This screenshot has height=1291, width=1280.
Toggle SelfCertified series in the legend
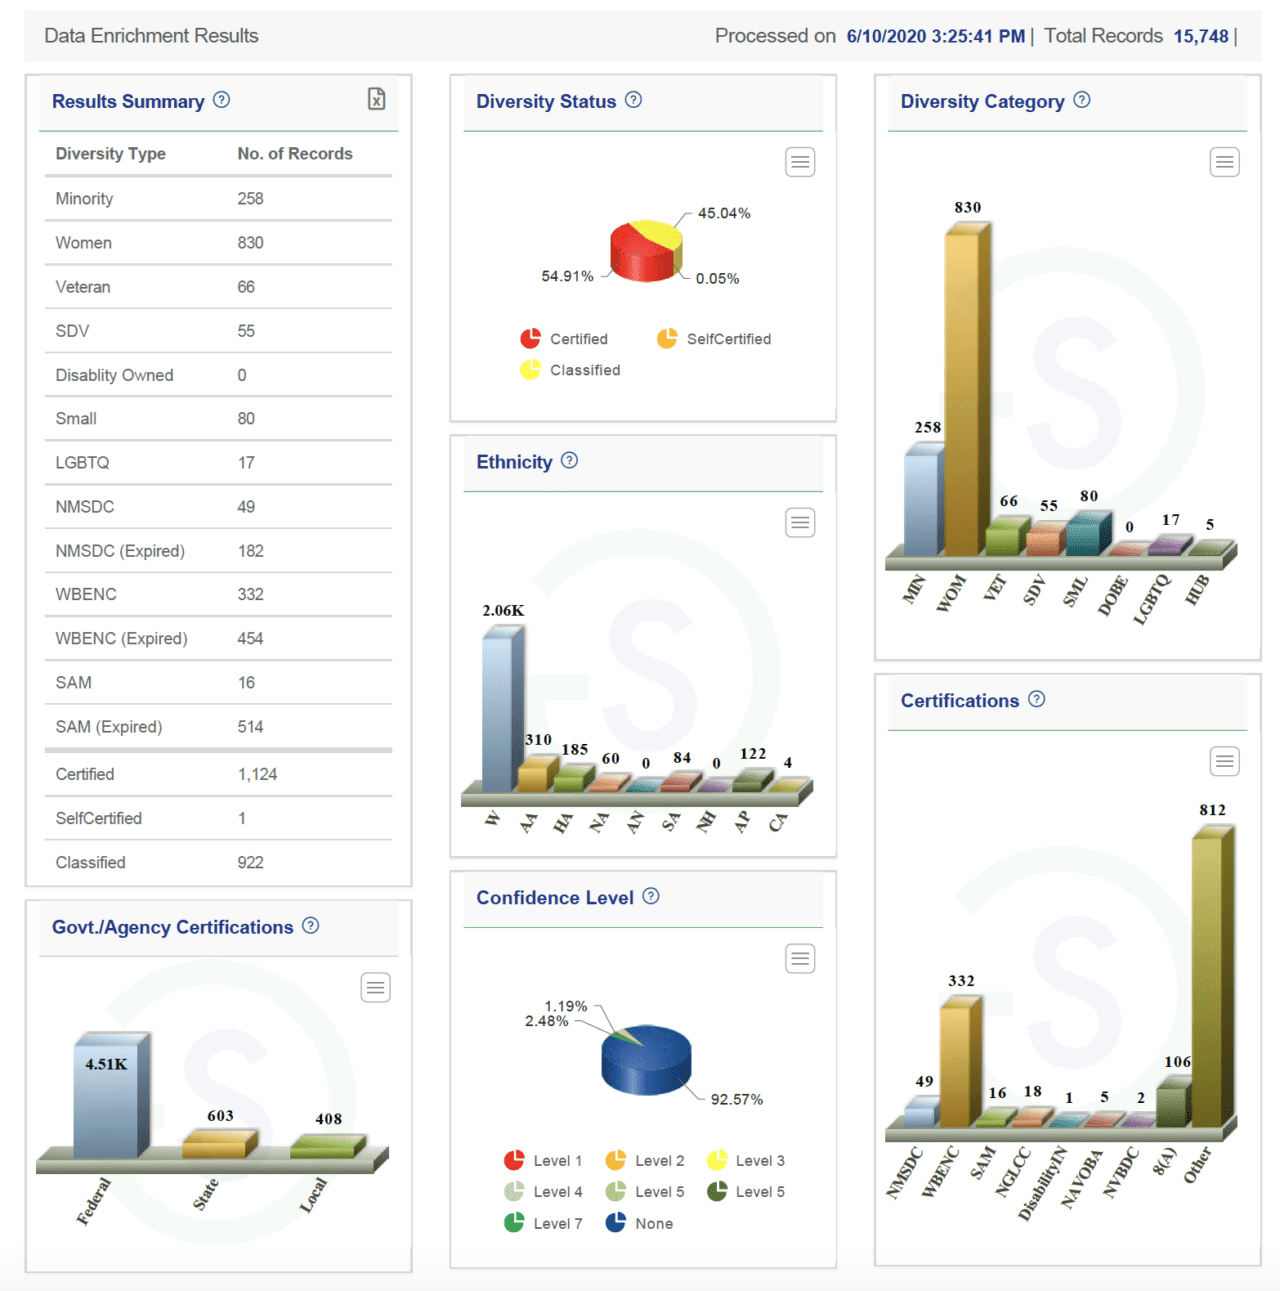(715, 339)
